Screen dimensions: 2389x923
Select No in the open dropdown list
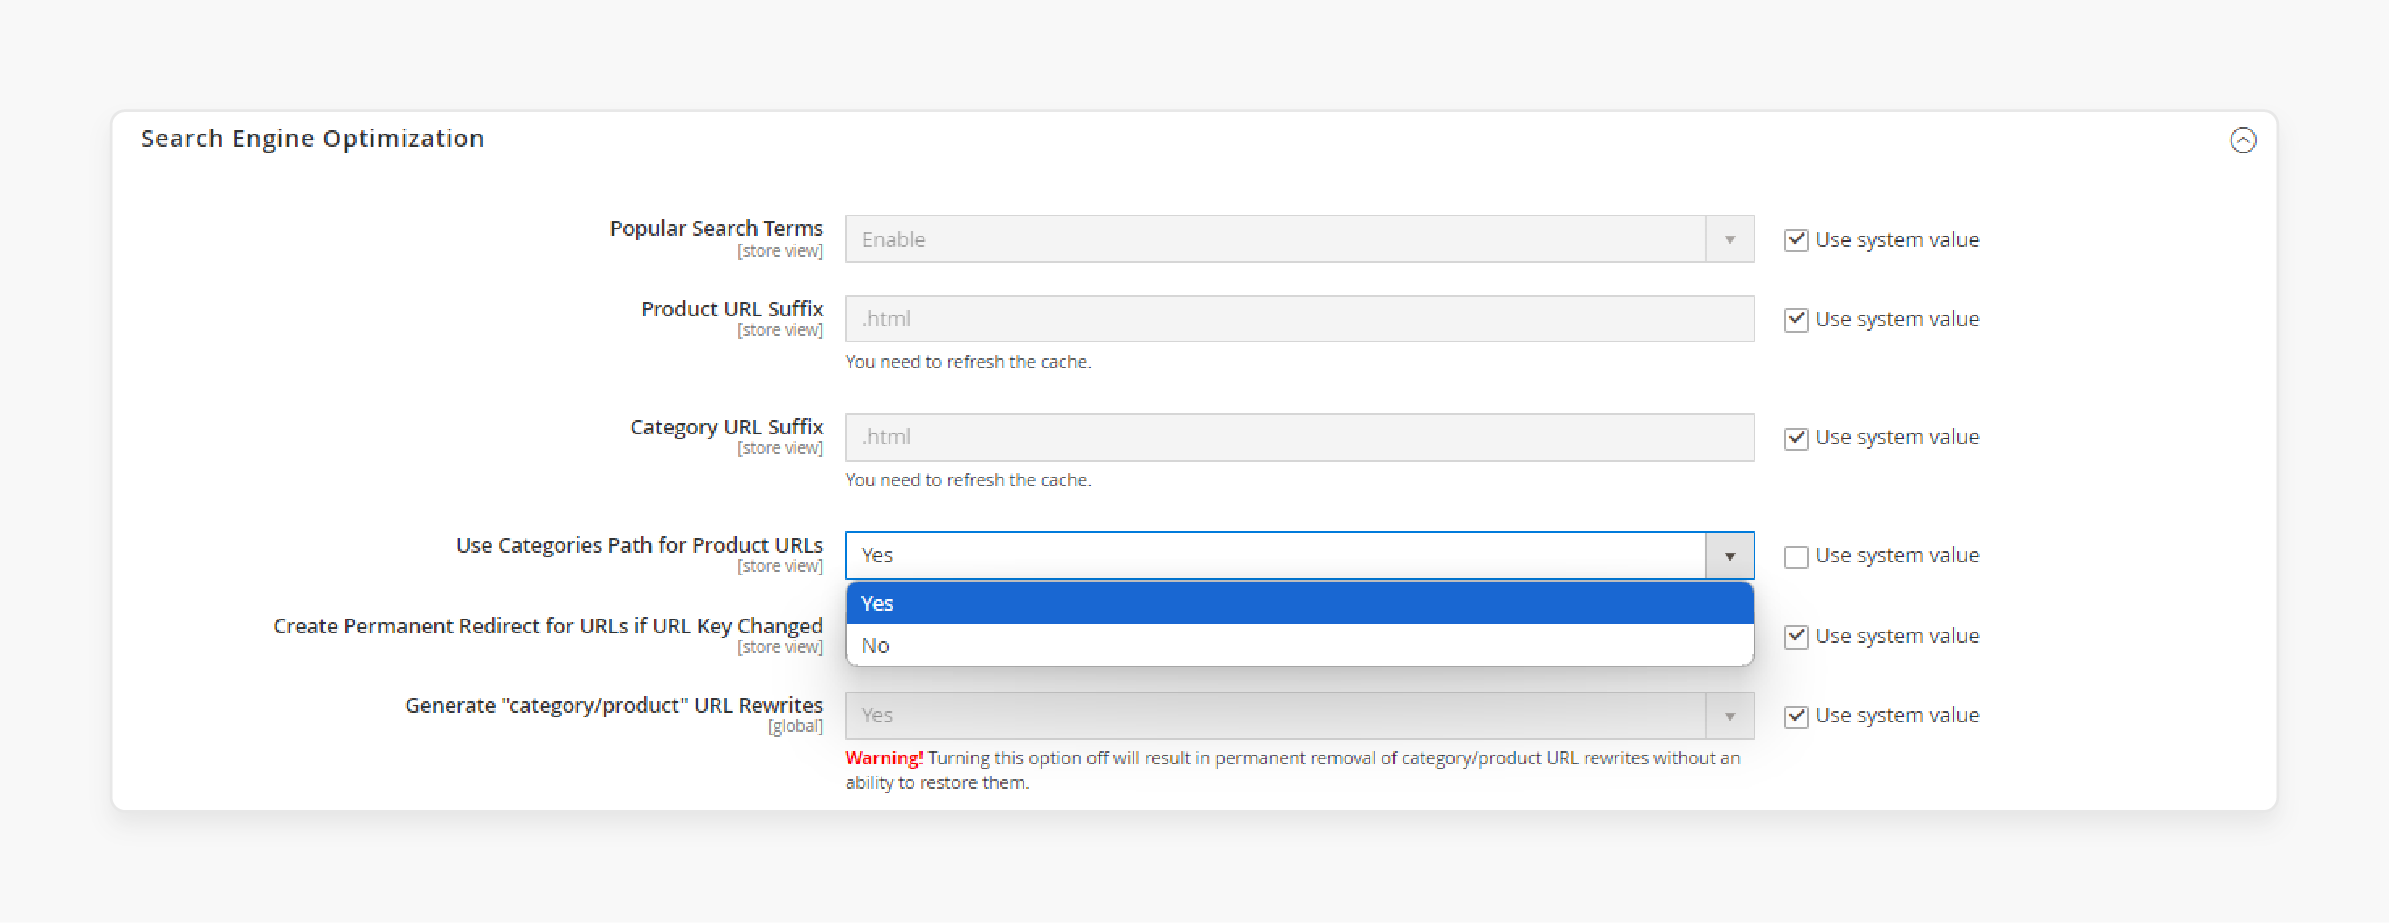[x=1299, y=645]
